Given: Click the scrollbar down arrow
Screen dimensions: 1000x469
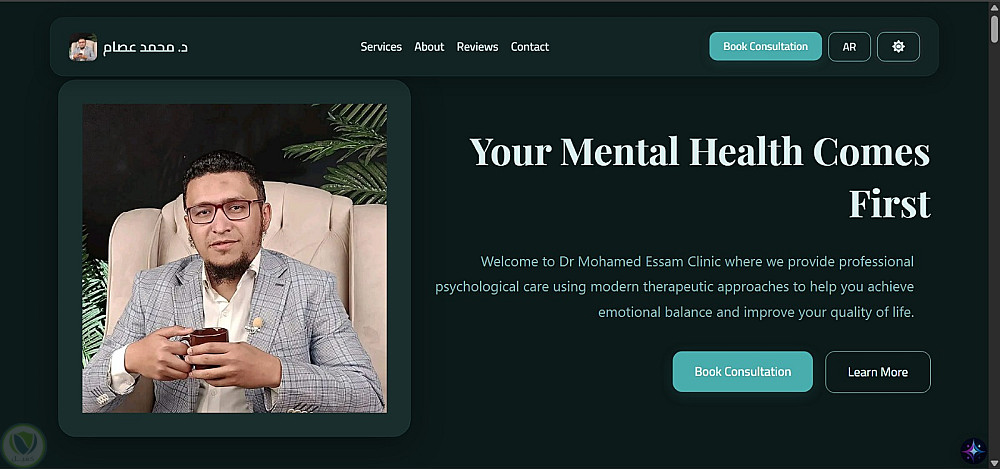Looking at the screenshot, I should [994, 463].
